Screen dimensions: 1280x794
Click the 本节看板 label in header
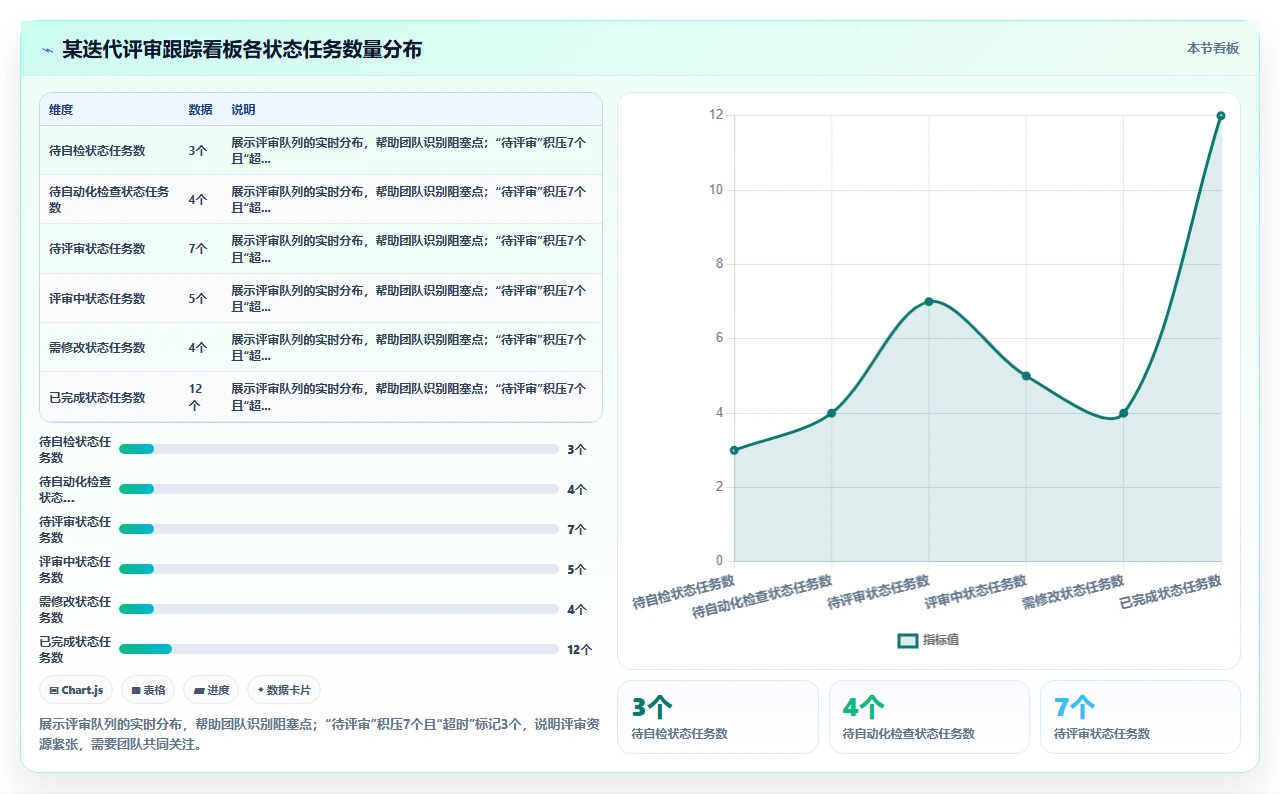[1212, 48]
